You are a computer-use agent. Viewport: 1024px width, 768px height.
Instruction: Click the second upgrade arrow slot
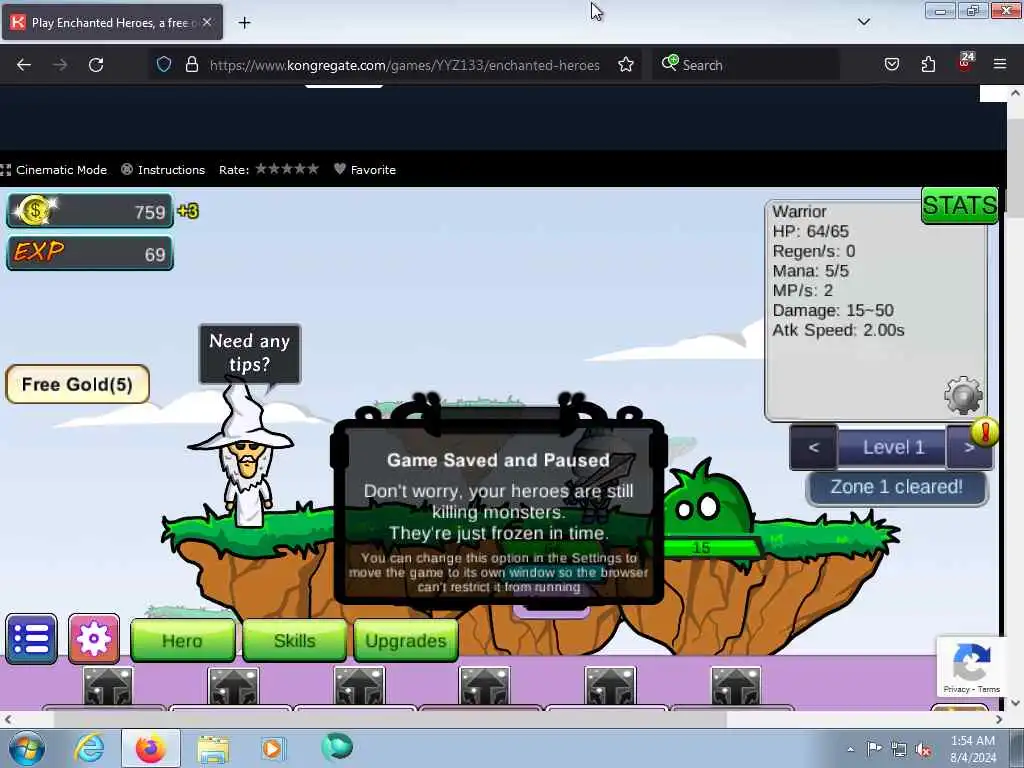pyautogui.click(x=233, y=686)
